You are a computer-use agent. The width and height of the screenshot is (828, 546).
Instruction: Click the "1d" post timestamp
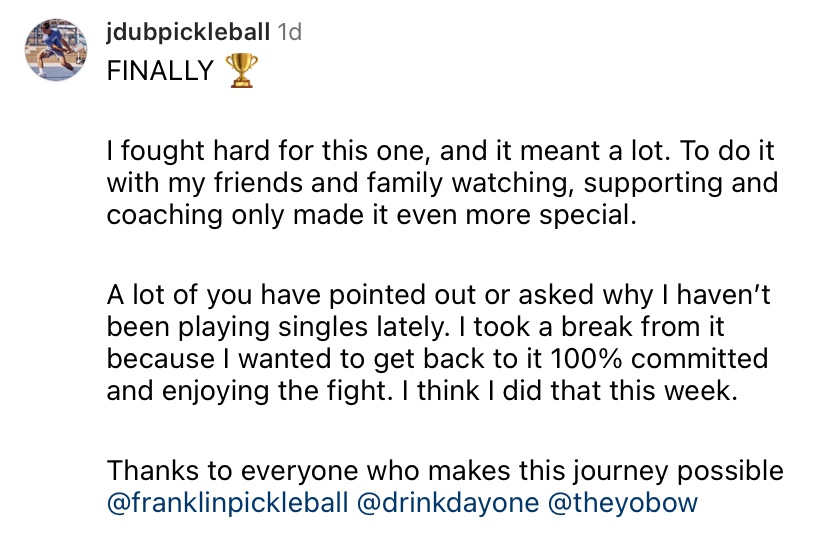pyautogui.click(x=289, y=32)
